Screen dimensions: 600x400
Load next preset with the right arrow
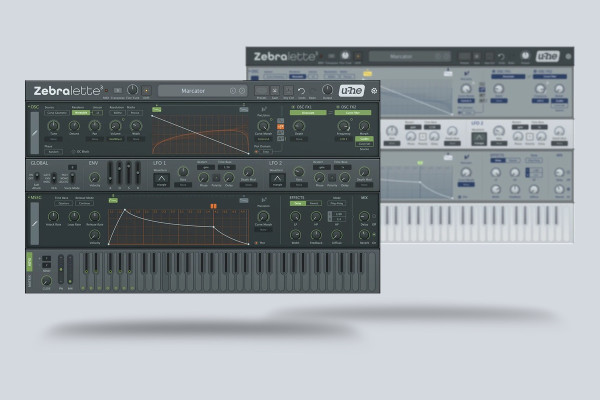coord(242,91)
